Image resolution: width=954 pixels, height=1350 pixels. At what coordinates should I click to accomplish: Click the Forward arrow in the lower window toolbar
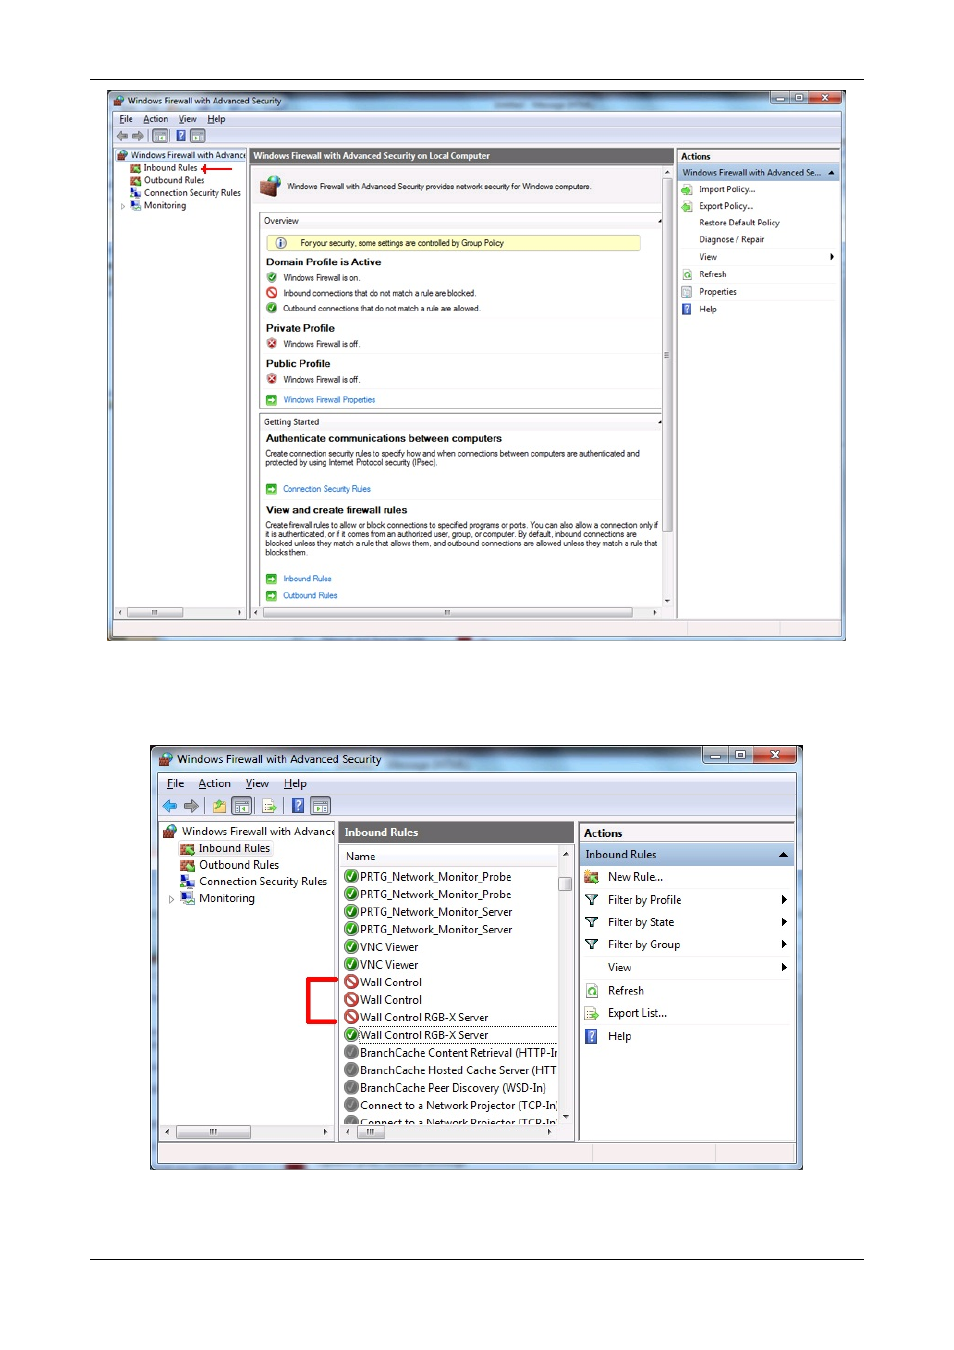pos(191,806)
